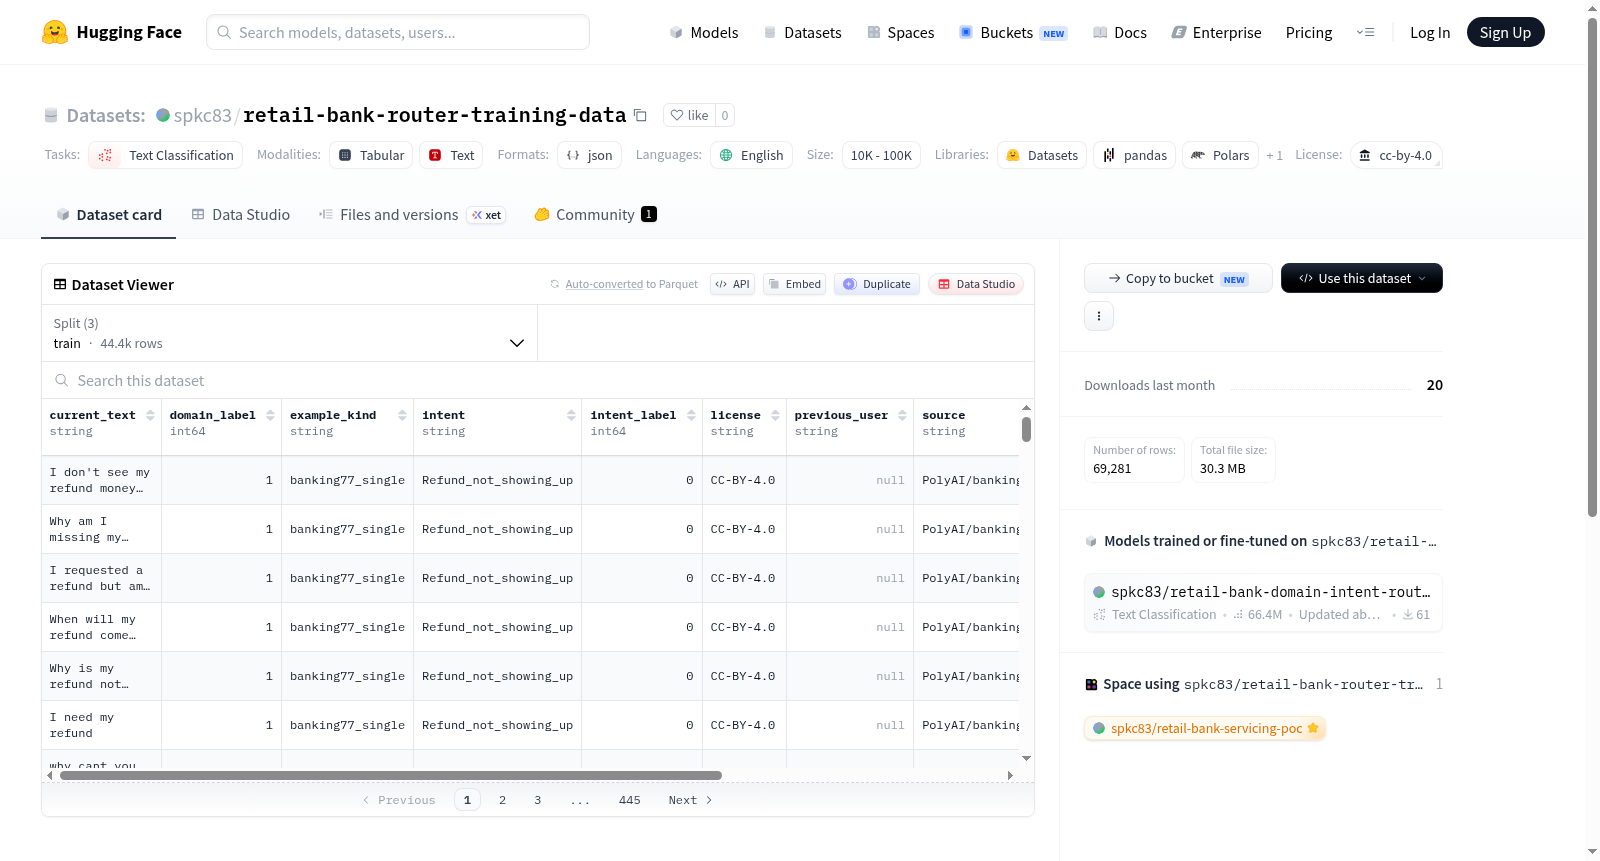Click the Sign Up button
The image size is (1600, 861).
point(1505,32)
